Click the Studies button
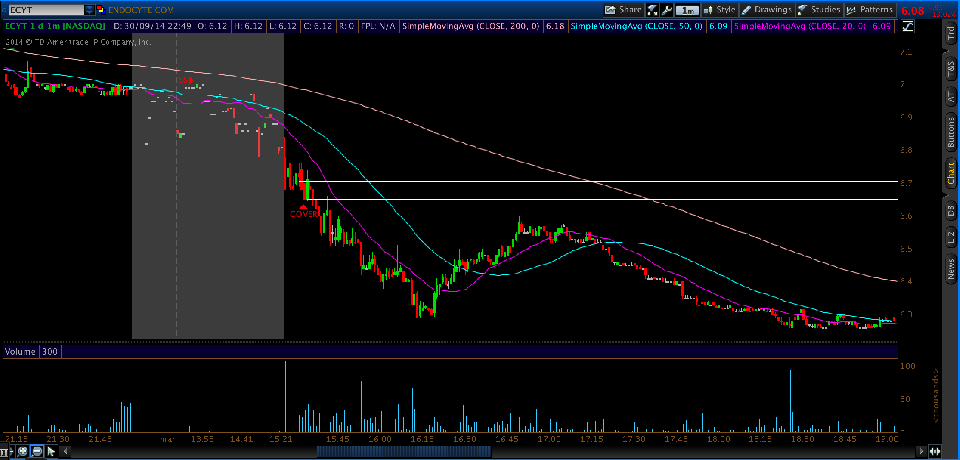Screen dimensions: 960x460 tap(818, 9)
